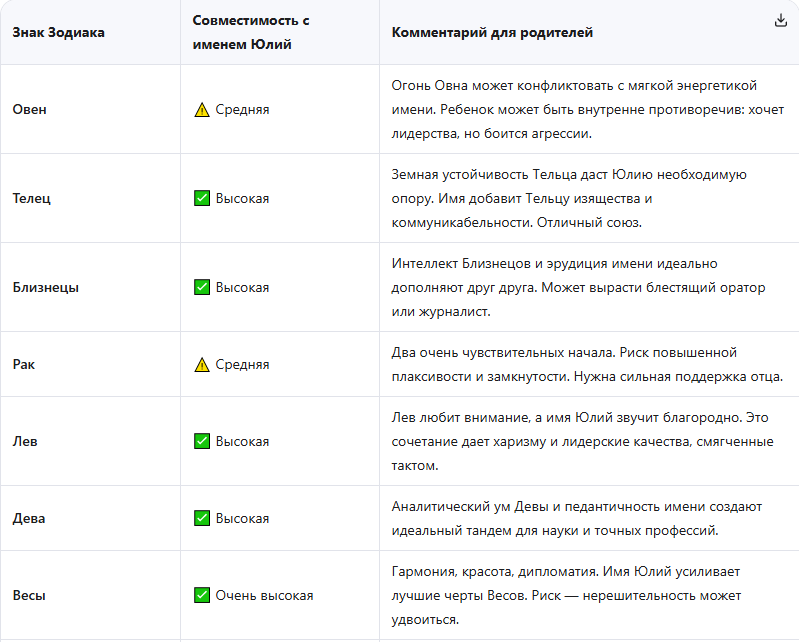
Task: Click the green checkmark beside Близнецы
Action: pyautogui.click(x=202, y=287)
